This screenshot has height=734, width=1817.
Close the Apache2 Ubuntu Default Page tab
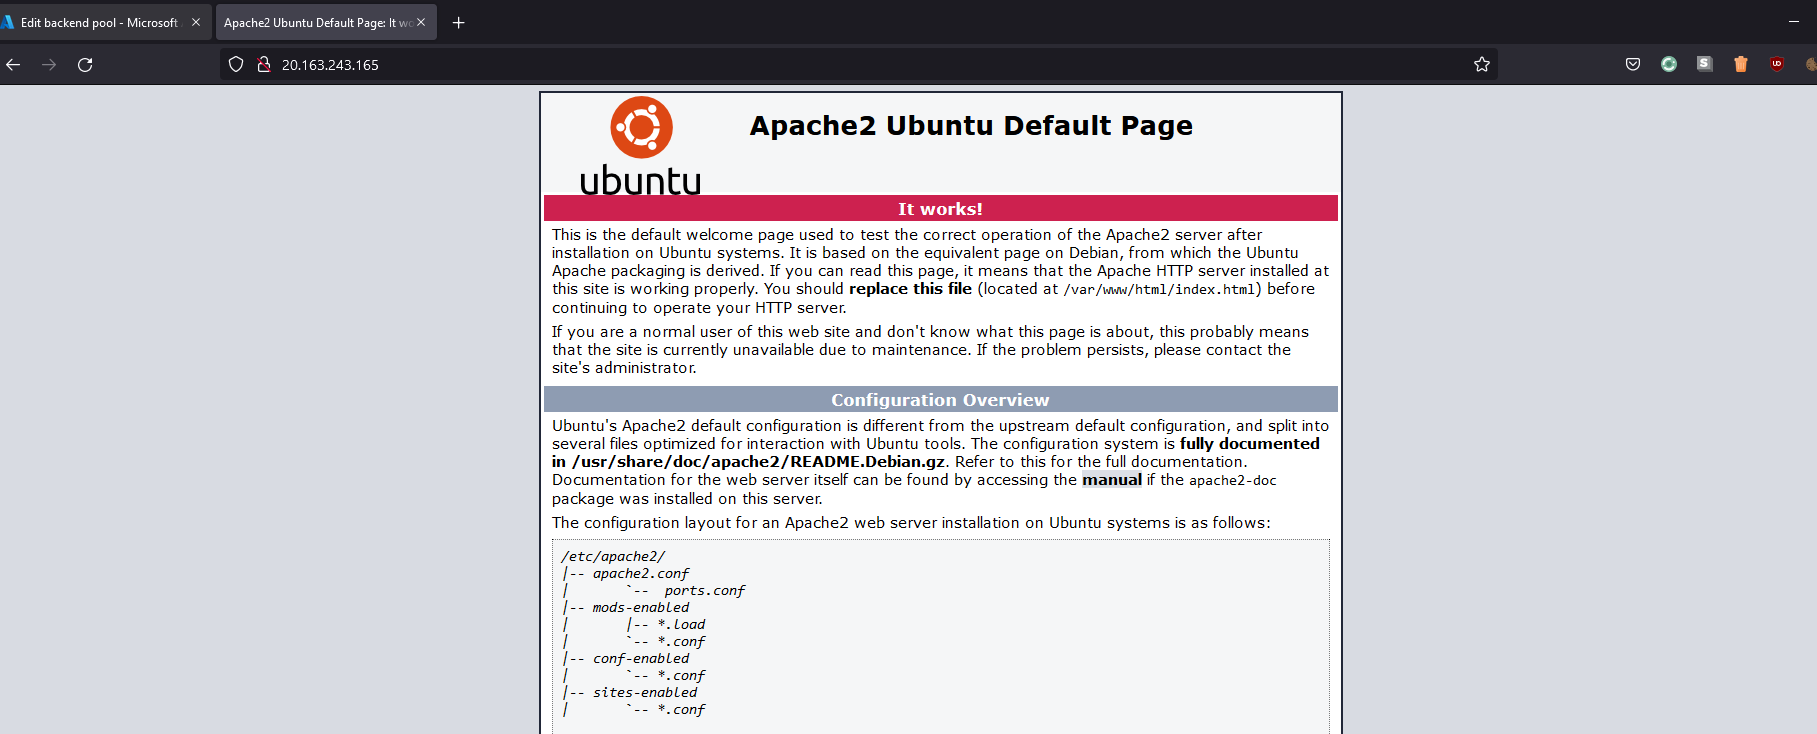click(421, 23)
